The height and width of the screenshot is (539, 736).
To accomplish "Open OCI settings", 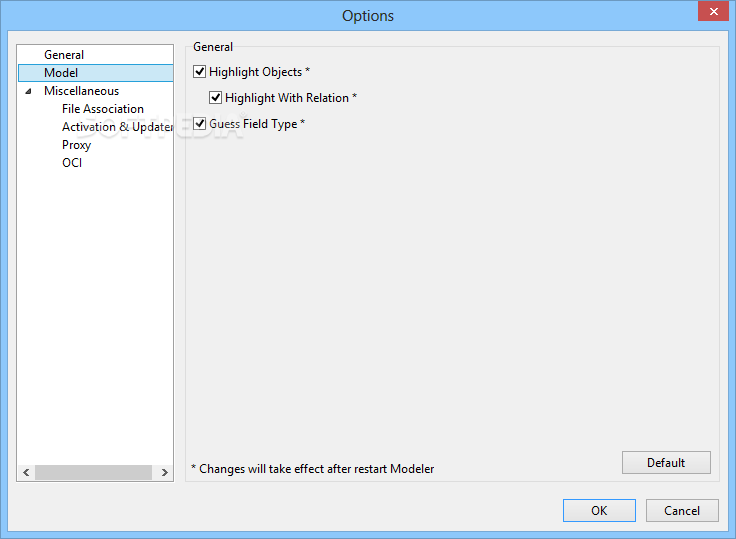I will pos(72,162).
